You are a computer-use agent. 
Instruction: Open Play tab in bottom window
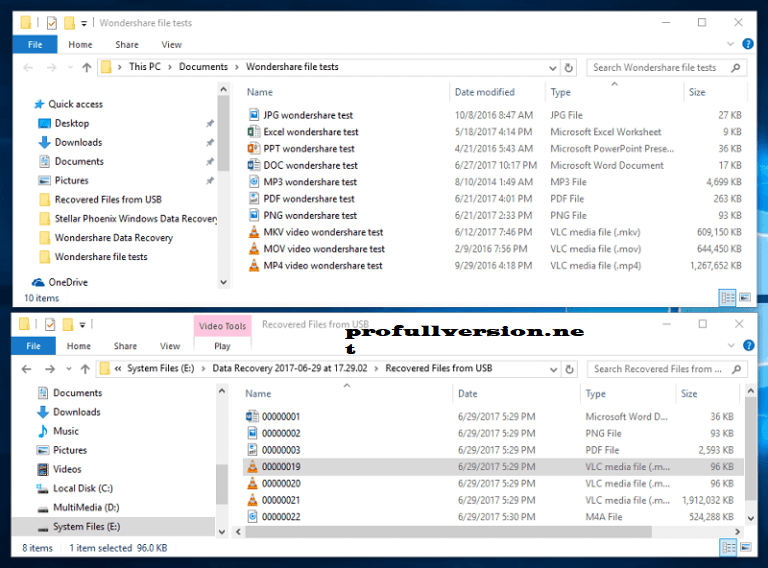[222, 346]
